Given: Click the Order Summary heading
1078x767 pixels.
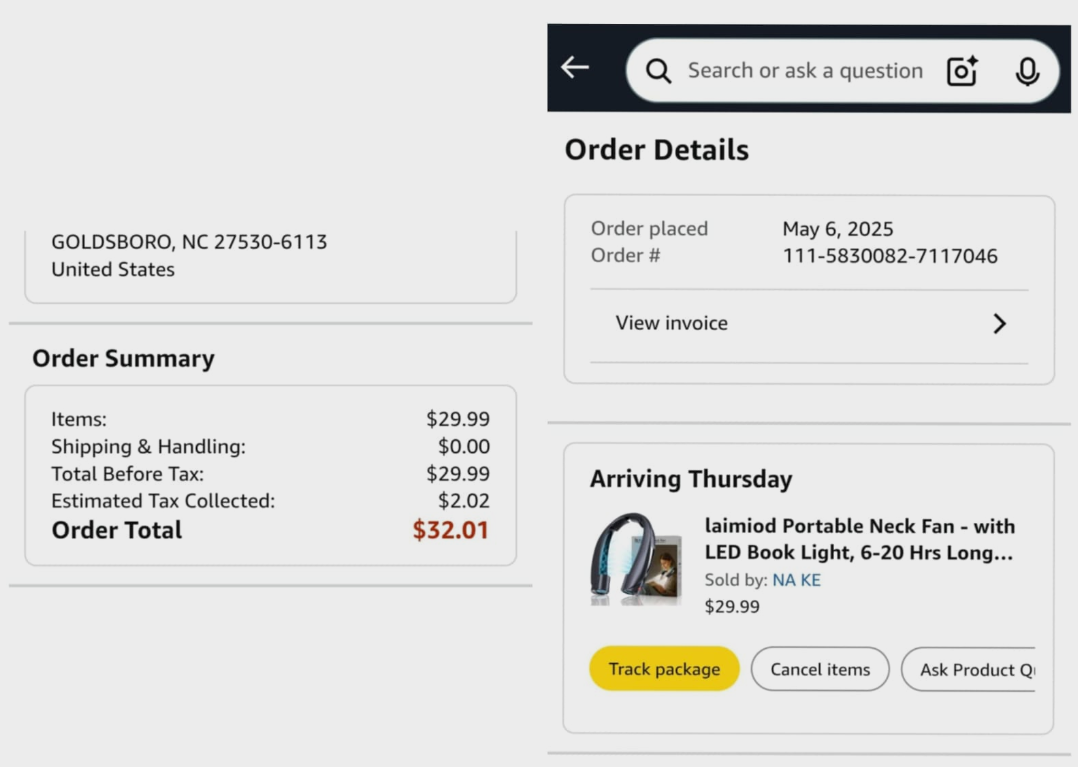Looking at the screenshot, I should coord(123,359).
